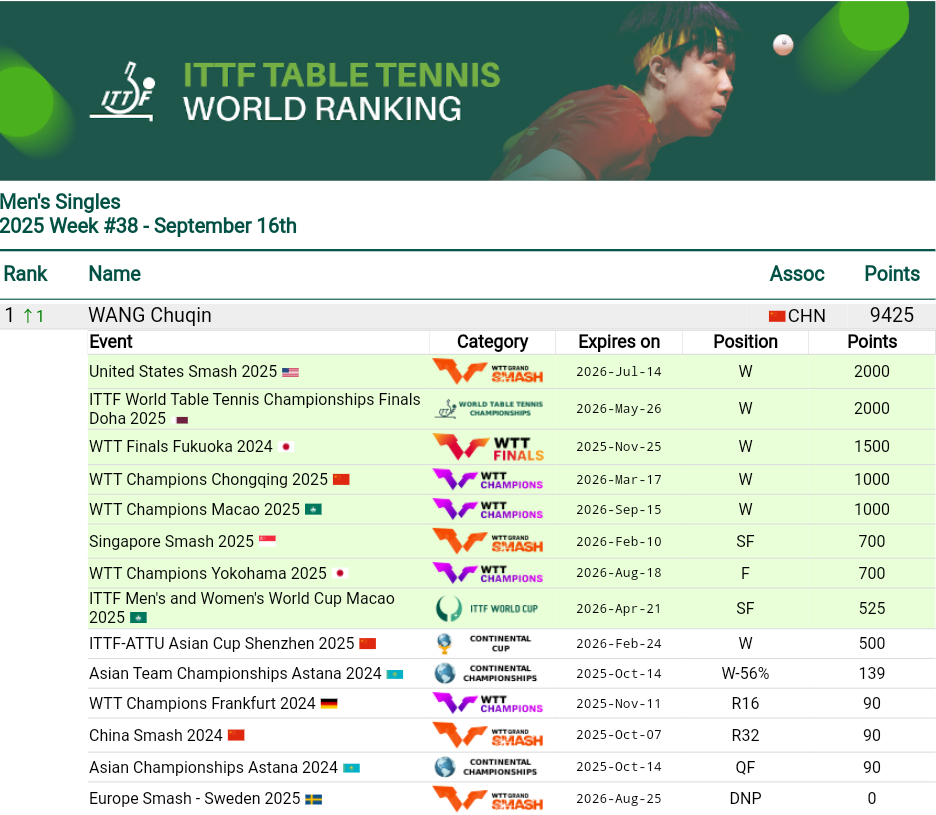Screen dimensions: 936x815
Task: Click the German flag beside WTT Champions Frankfurt
Action: tap(329, 703)
